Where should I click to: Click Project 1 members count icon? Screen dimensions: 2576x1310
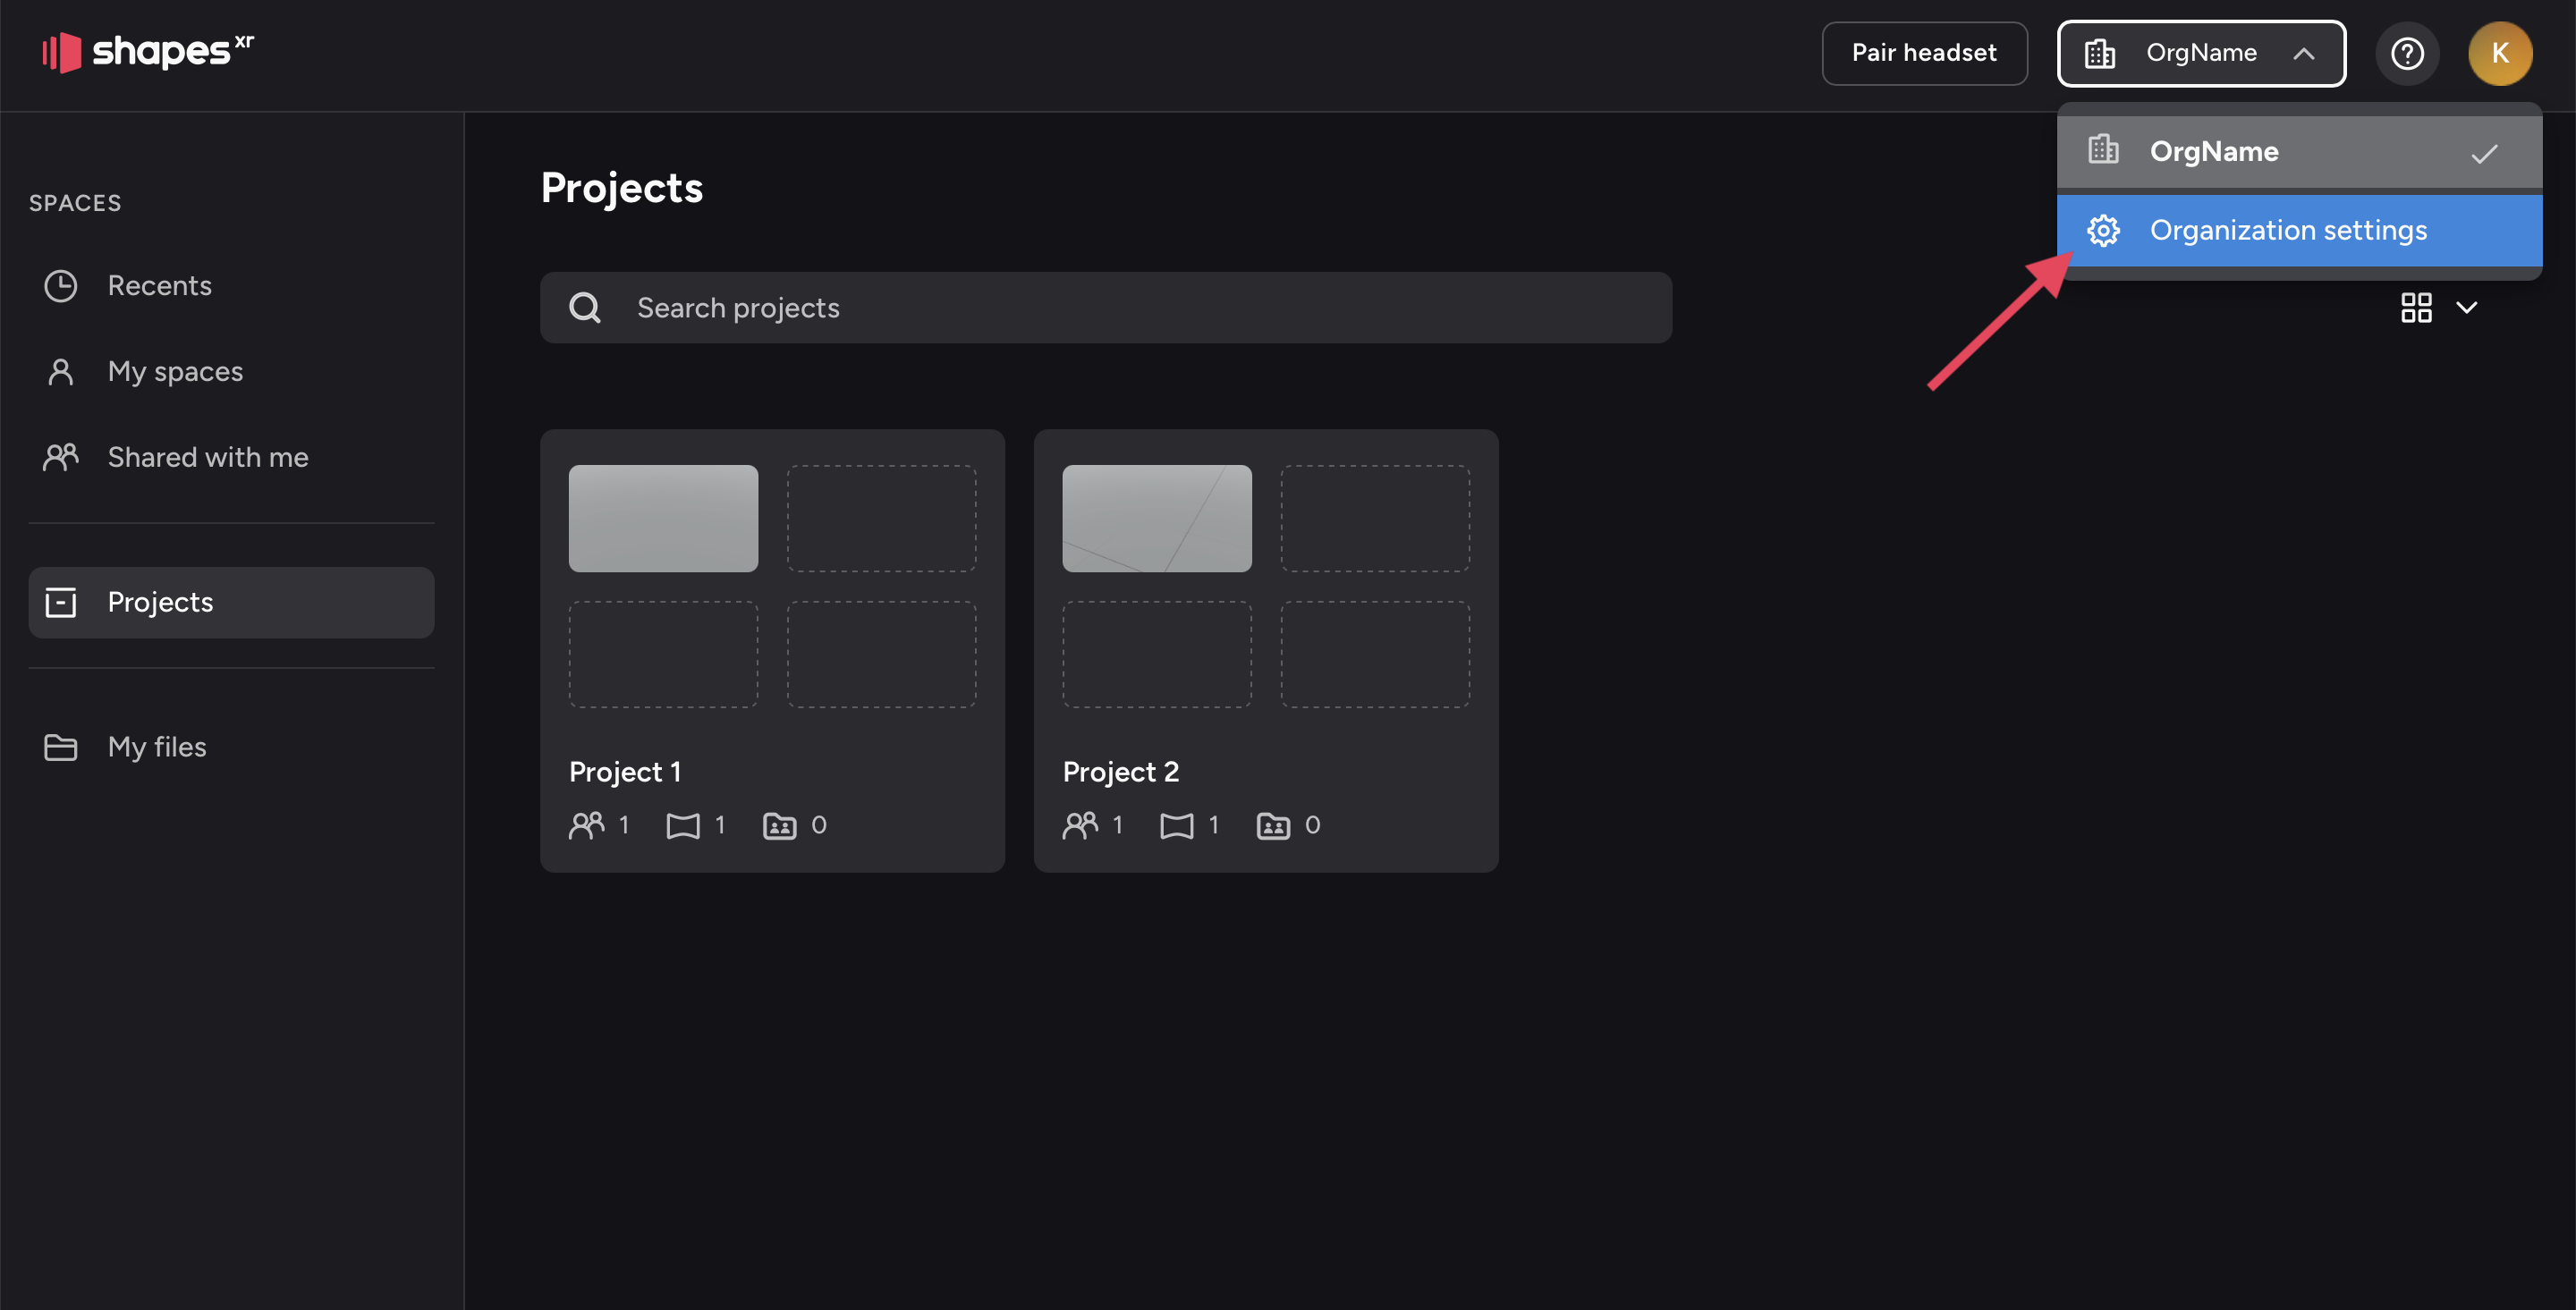click(x=587, y=825)
